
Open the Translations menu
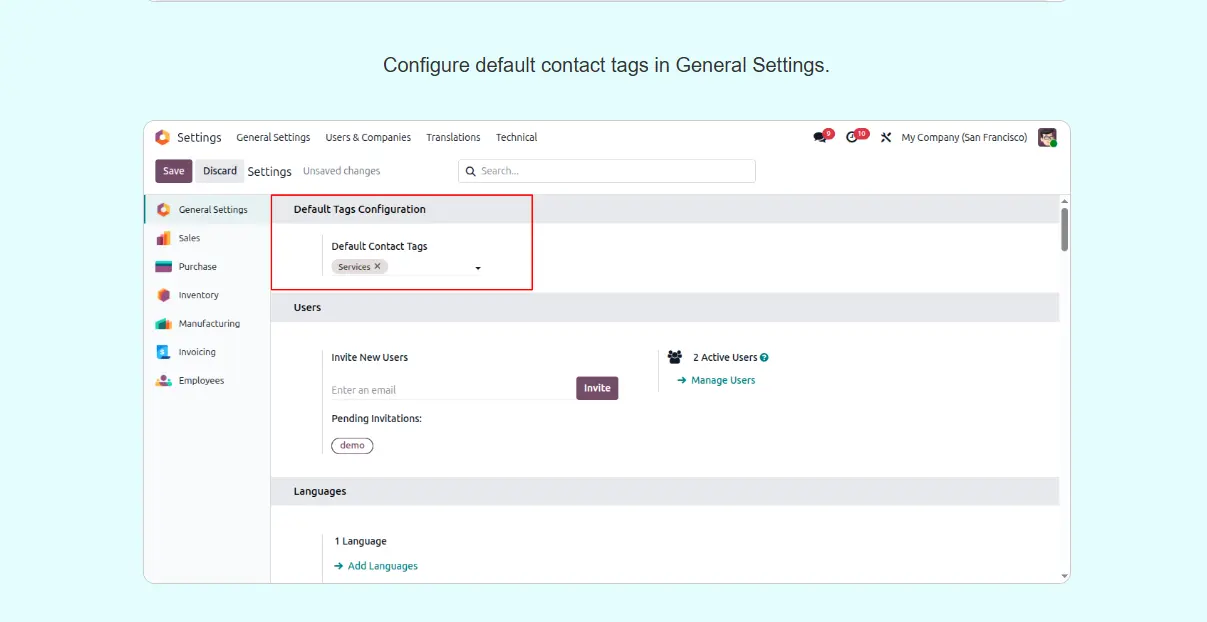pos(453,137)
